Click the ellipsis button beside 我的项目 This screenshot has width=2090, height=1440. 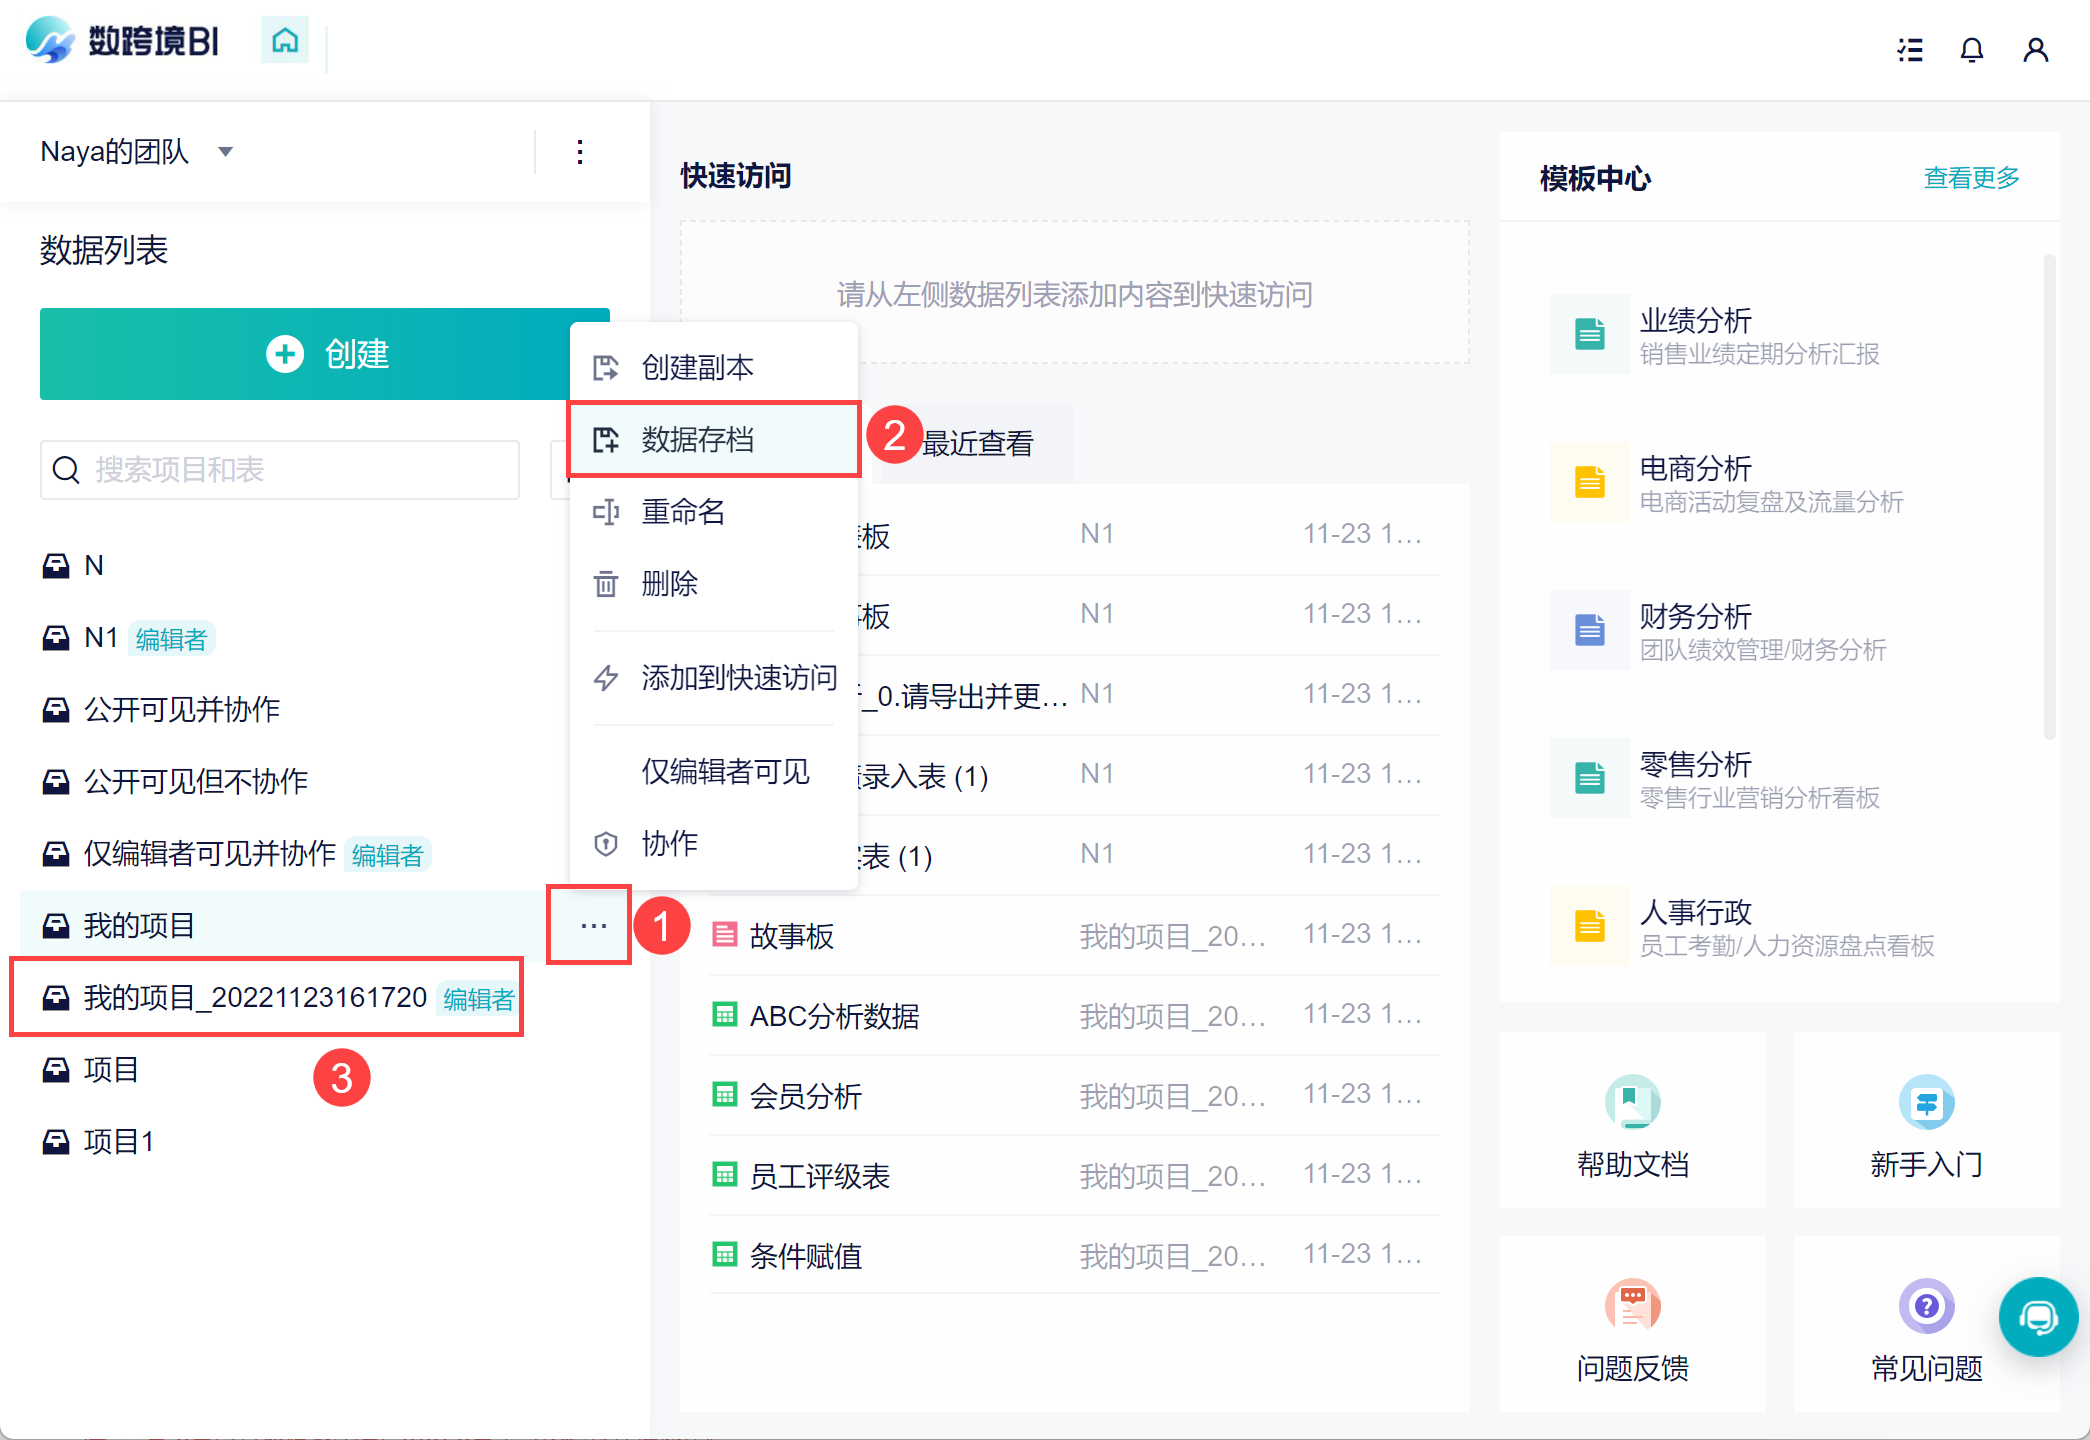(x=593, y=926)
